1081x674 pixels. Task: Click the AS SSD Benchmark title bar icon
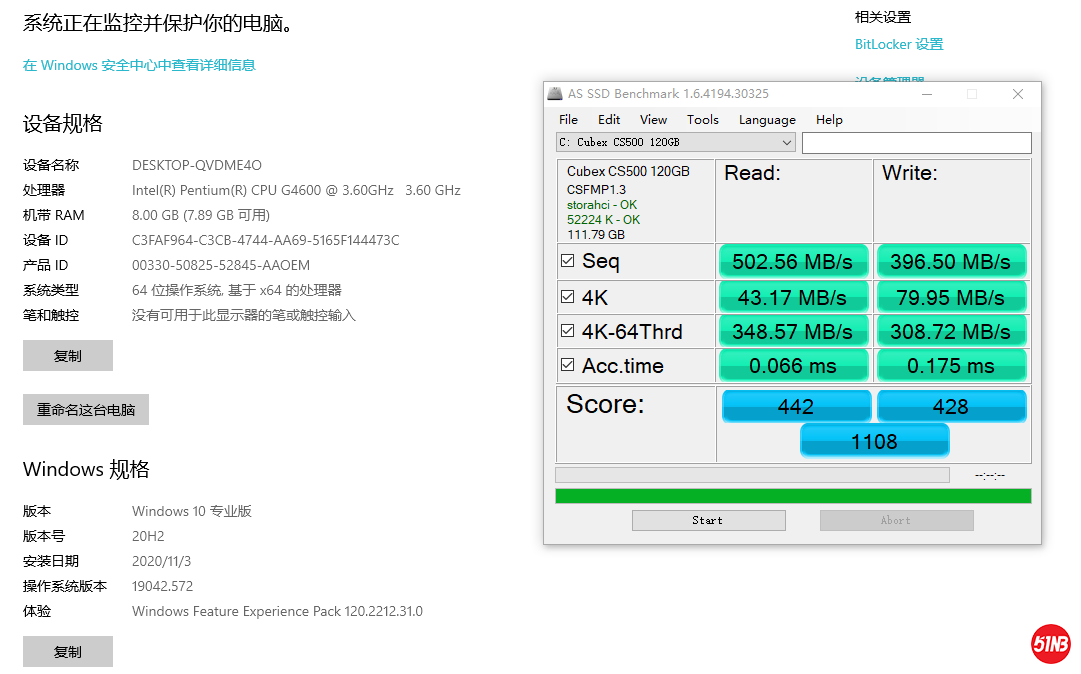click(555, 94)
